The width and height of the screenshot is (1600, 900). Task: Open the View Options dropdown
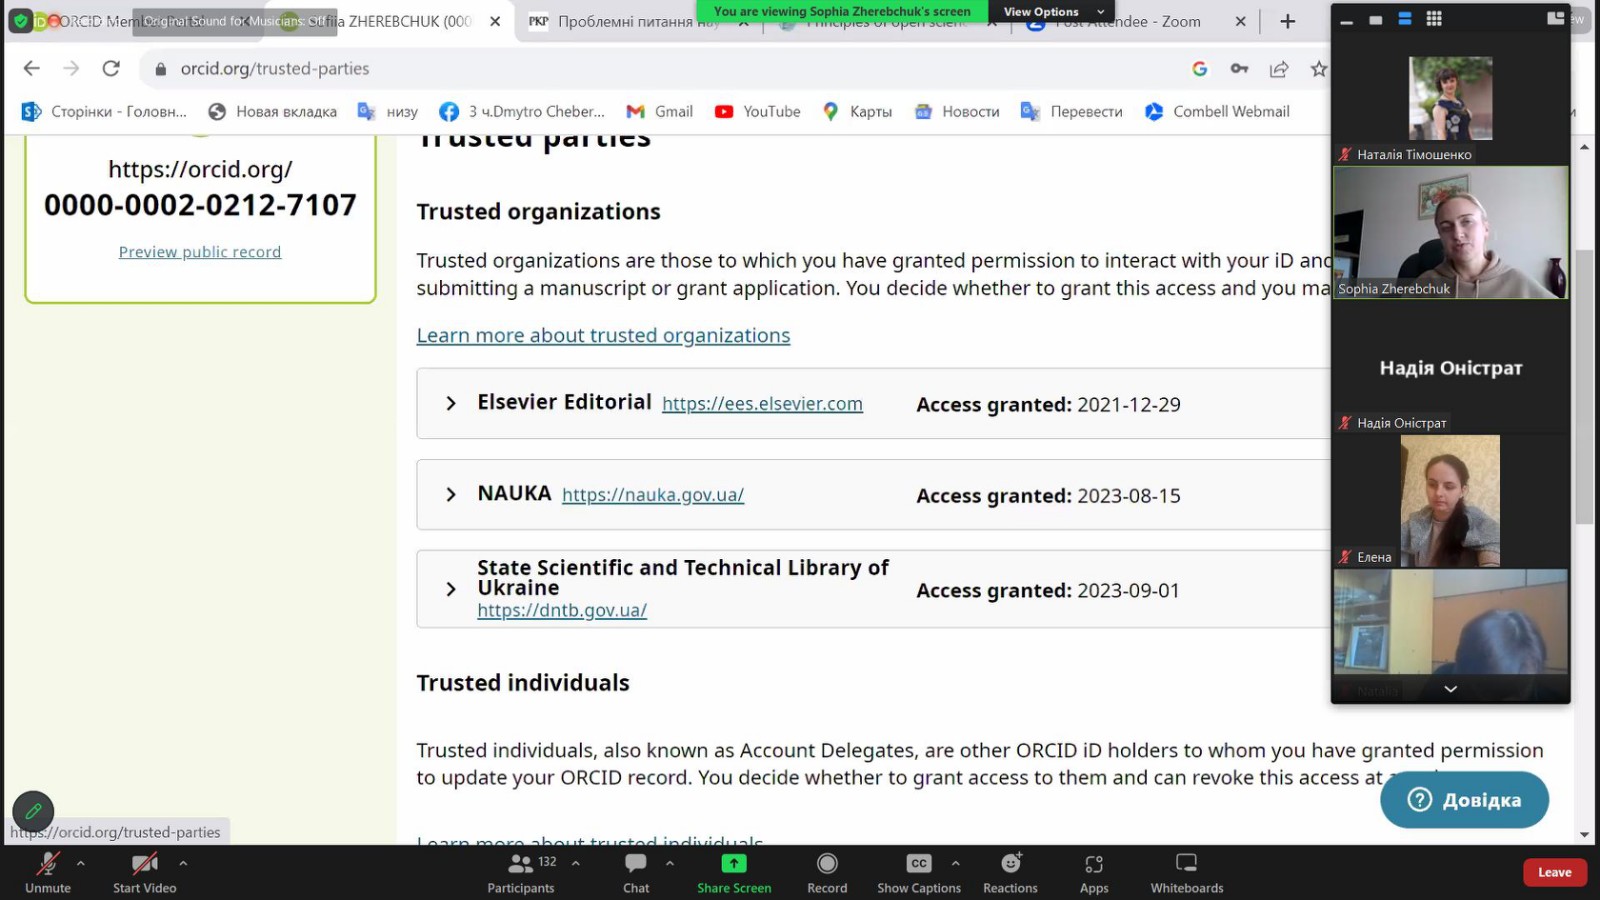click(1052, 12)
